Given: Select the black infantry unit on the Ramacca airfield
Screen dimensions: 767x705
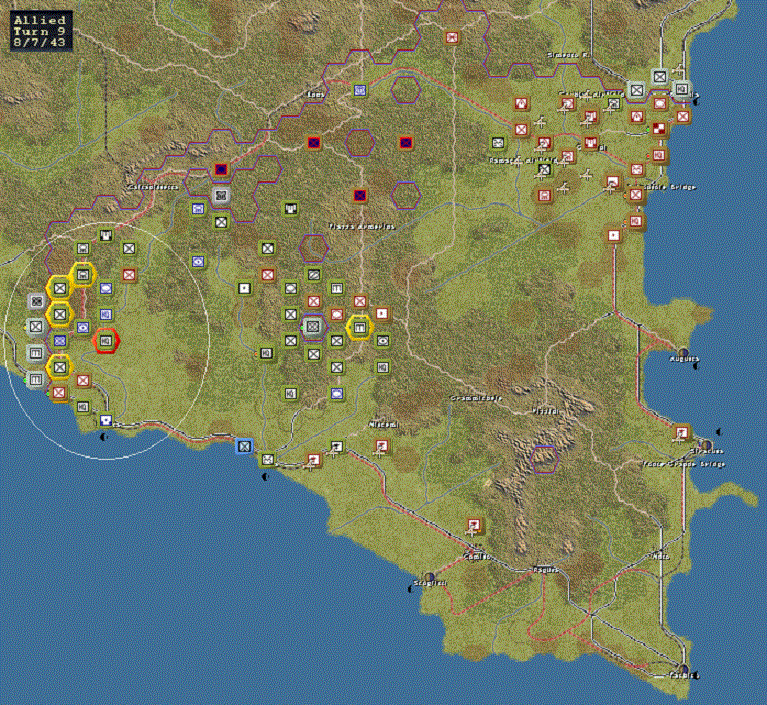Looking at the screenshot, I should pyautogui.click(x=544, y=170).
